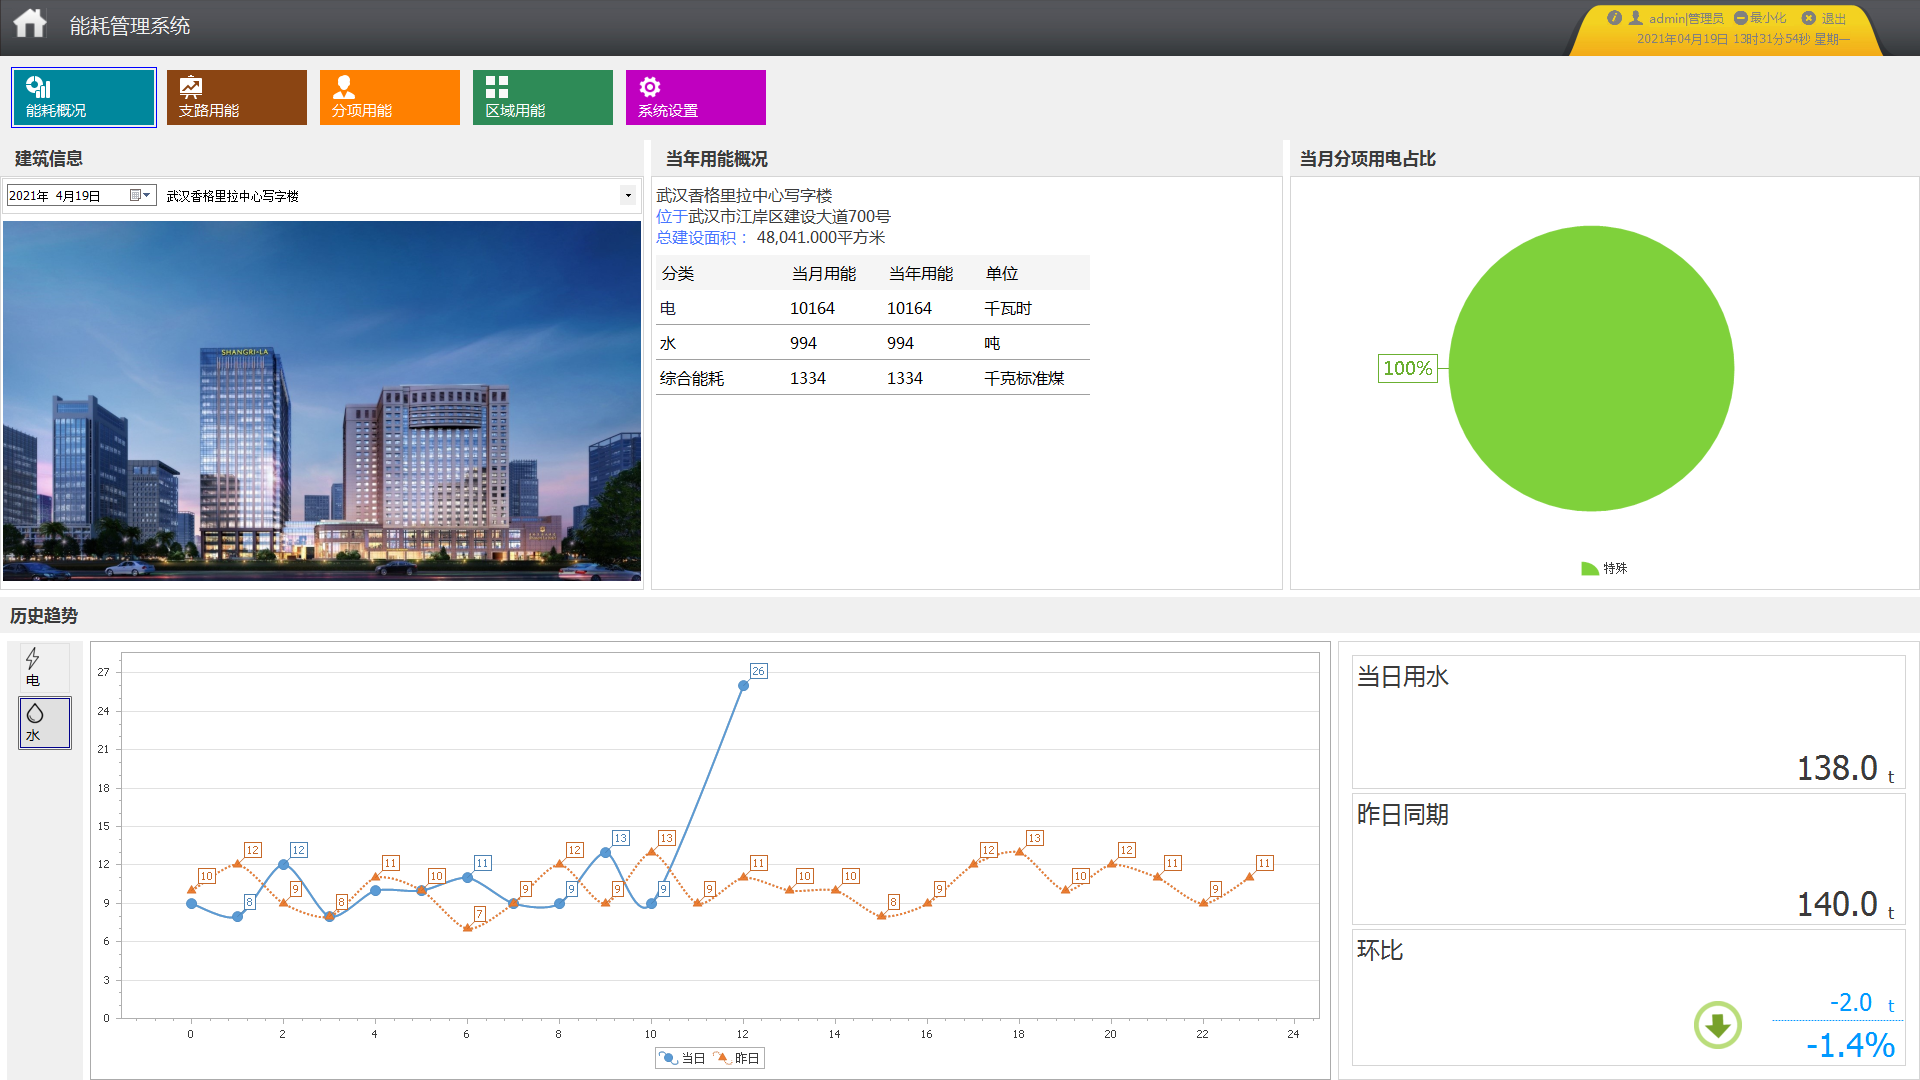
Task: Click the green down-arrow 环比 icon
Action: [x=1717, y=1025]
